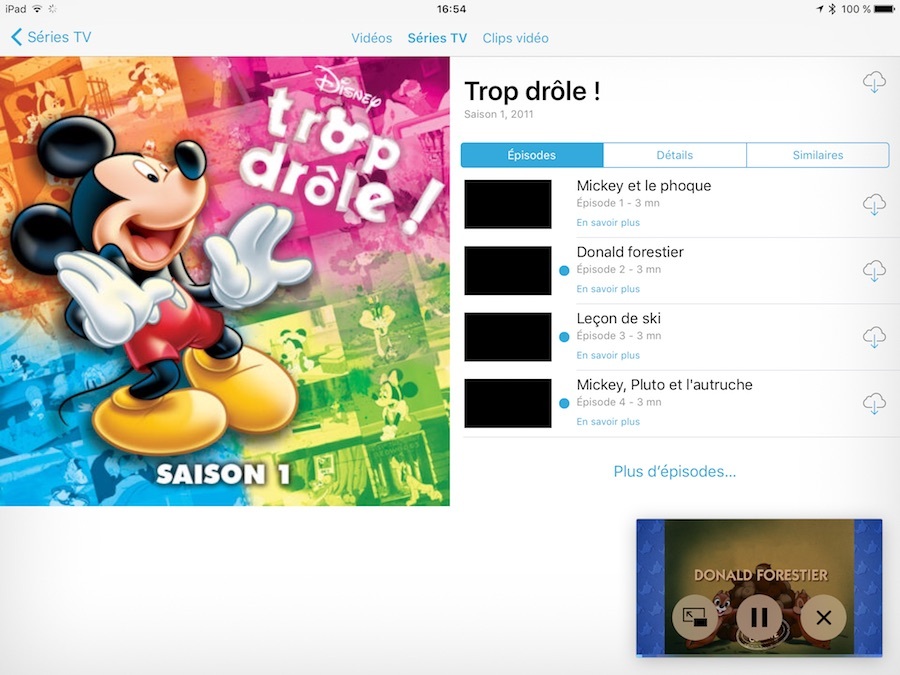Play the Leçon de ski thumbnail
Screen dimensions: 900x675
coord(508,337)
